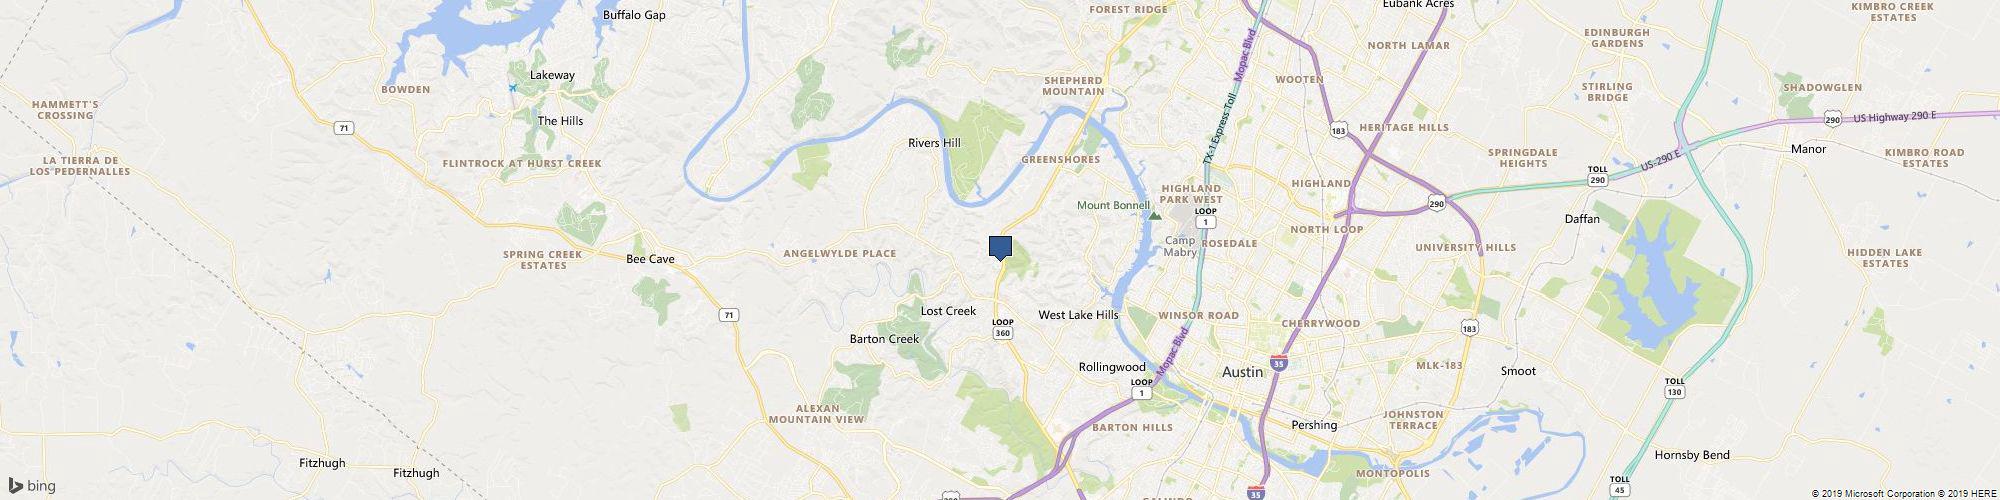Click the Lakeway town label
The image size is (2000, 500).
click(x=552, y=75)
